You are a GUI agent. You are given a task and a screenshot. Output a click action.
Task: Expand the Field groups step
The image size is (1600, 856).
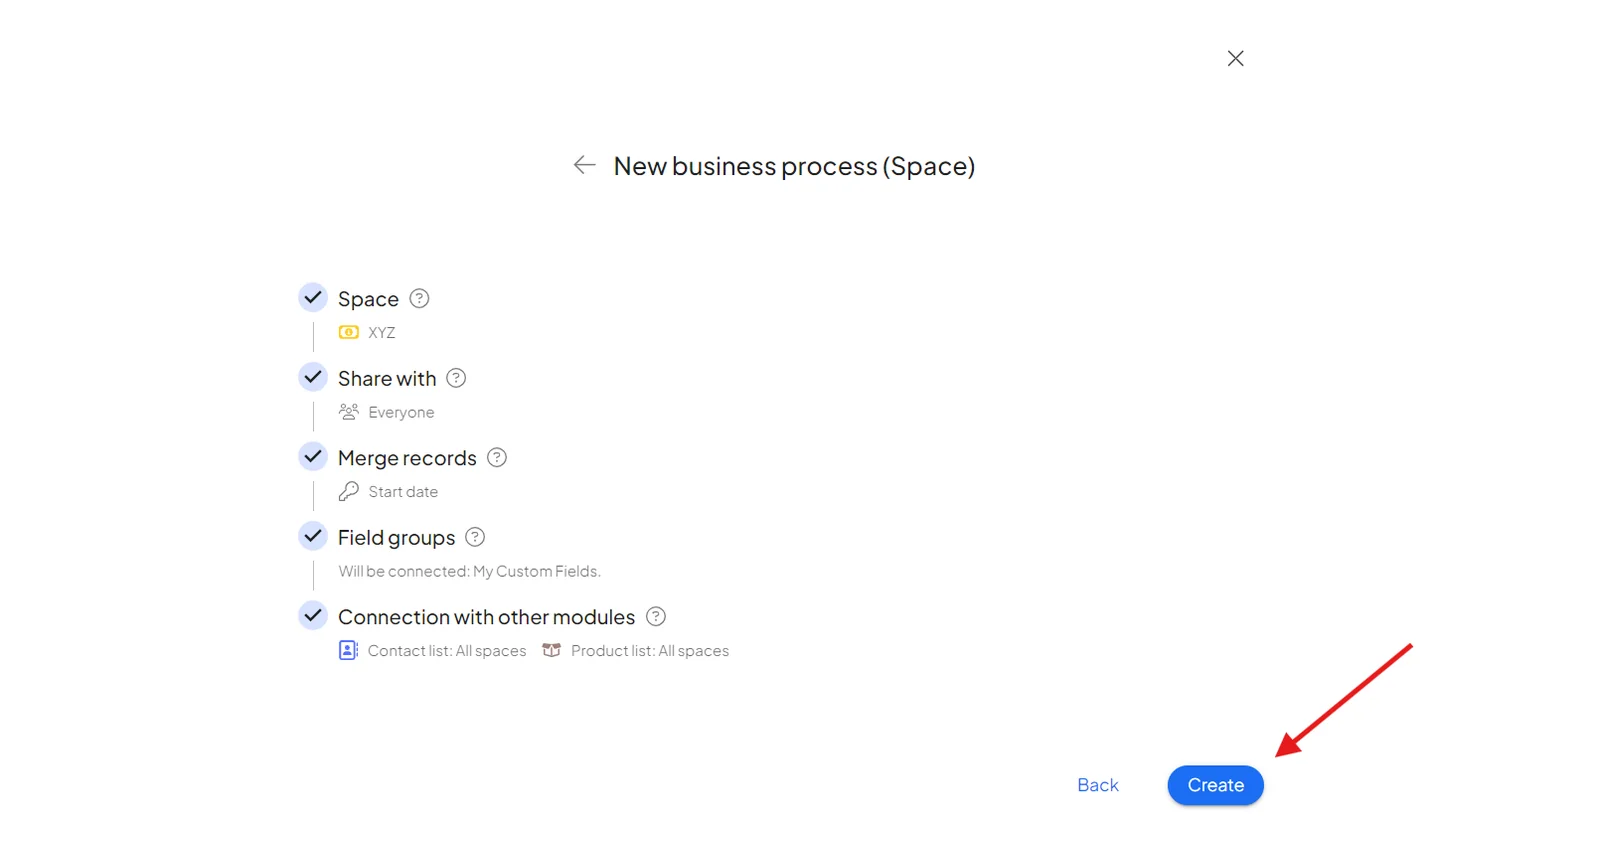pos(396,538)
